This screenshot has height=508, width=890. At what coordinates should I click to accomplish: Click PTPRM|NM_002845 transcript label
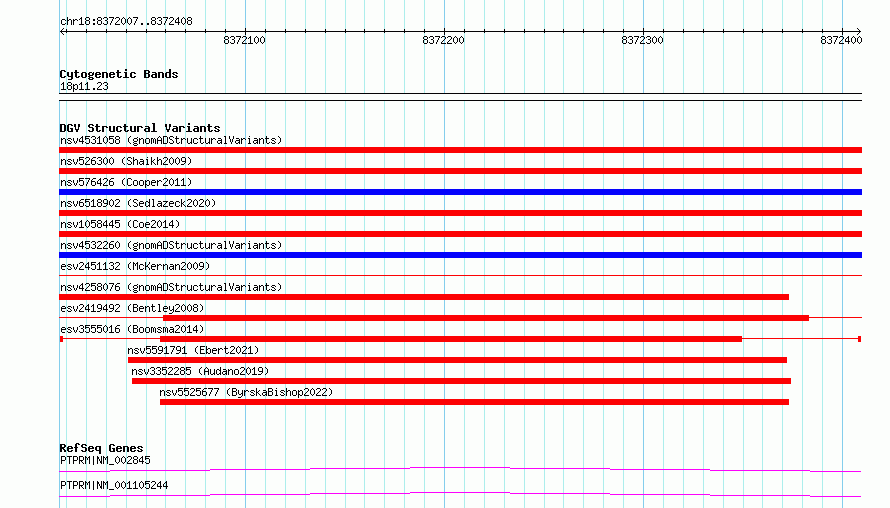[x=105, y=460]
